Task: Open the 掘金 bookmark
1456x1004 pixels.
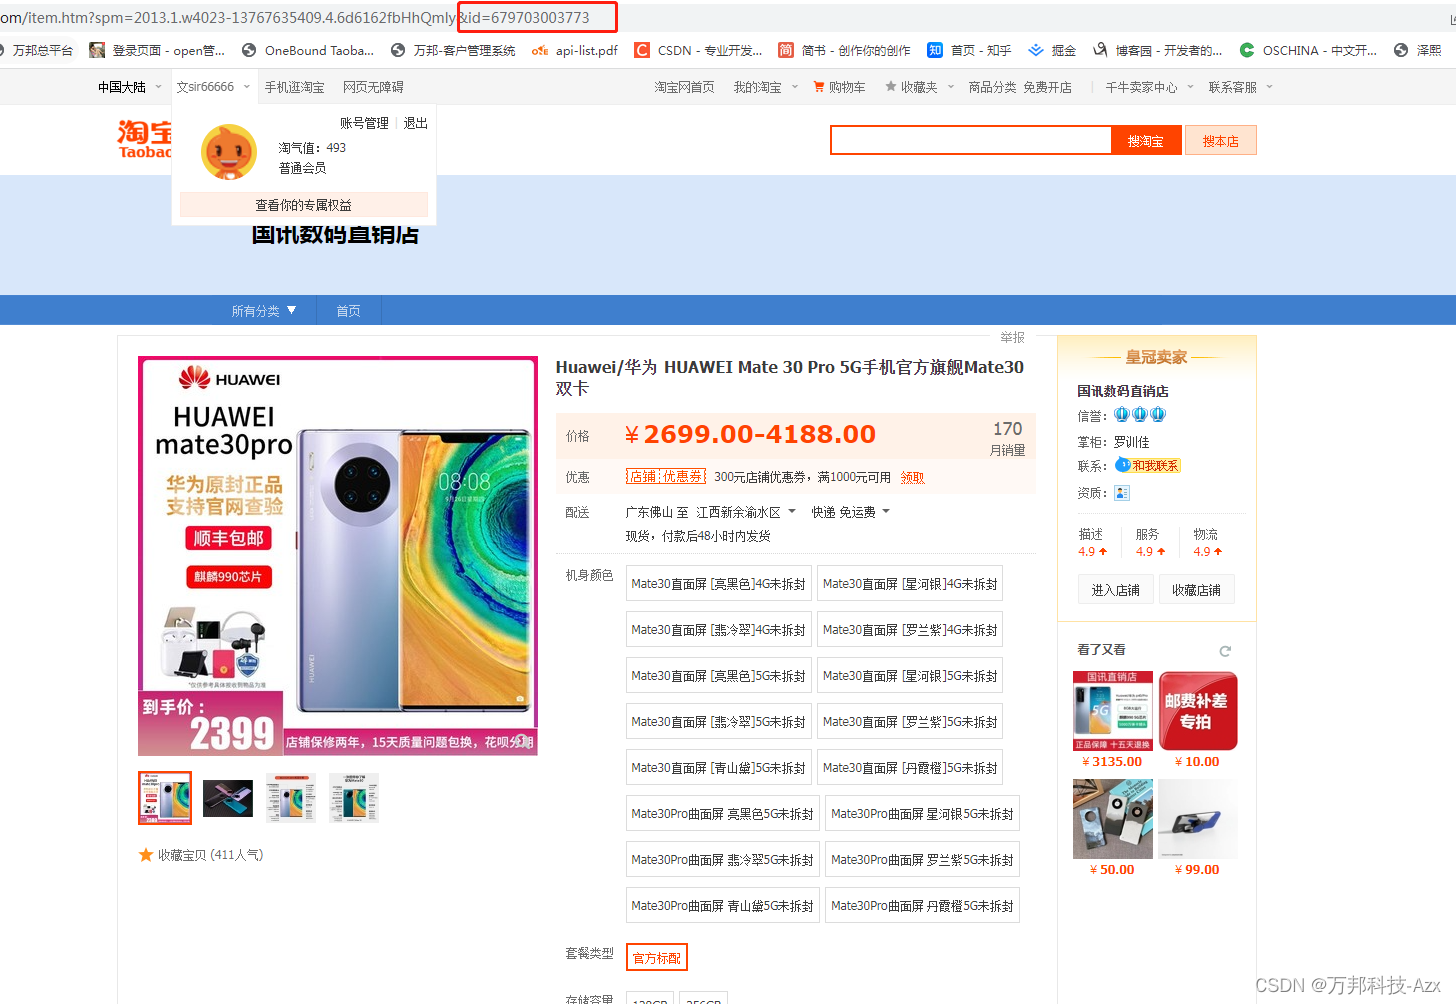Action: (x=1052, y=50)
